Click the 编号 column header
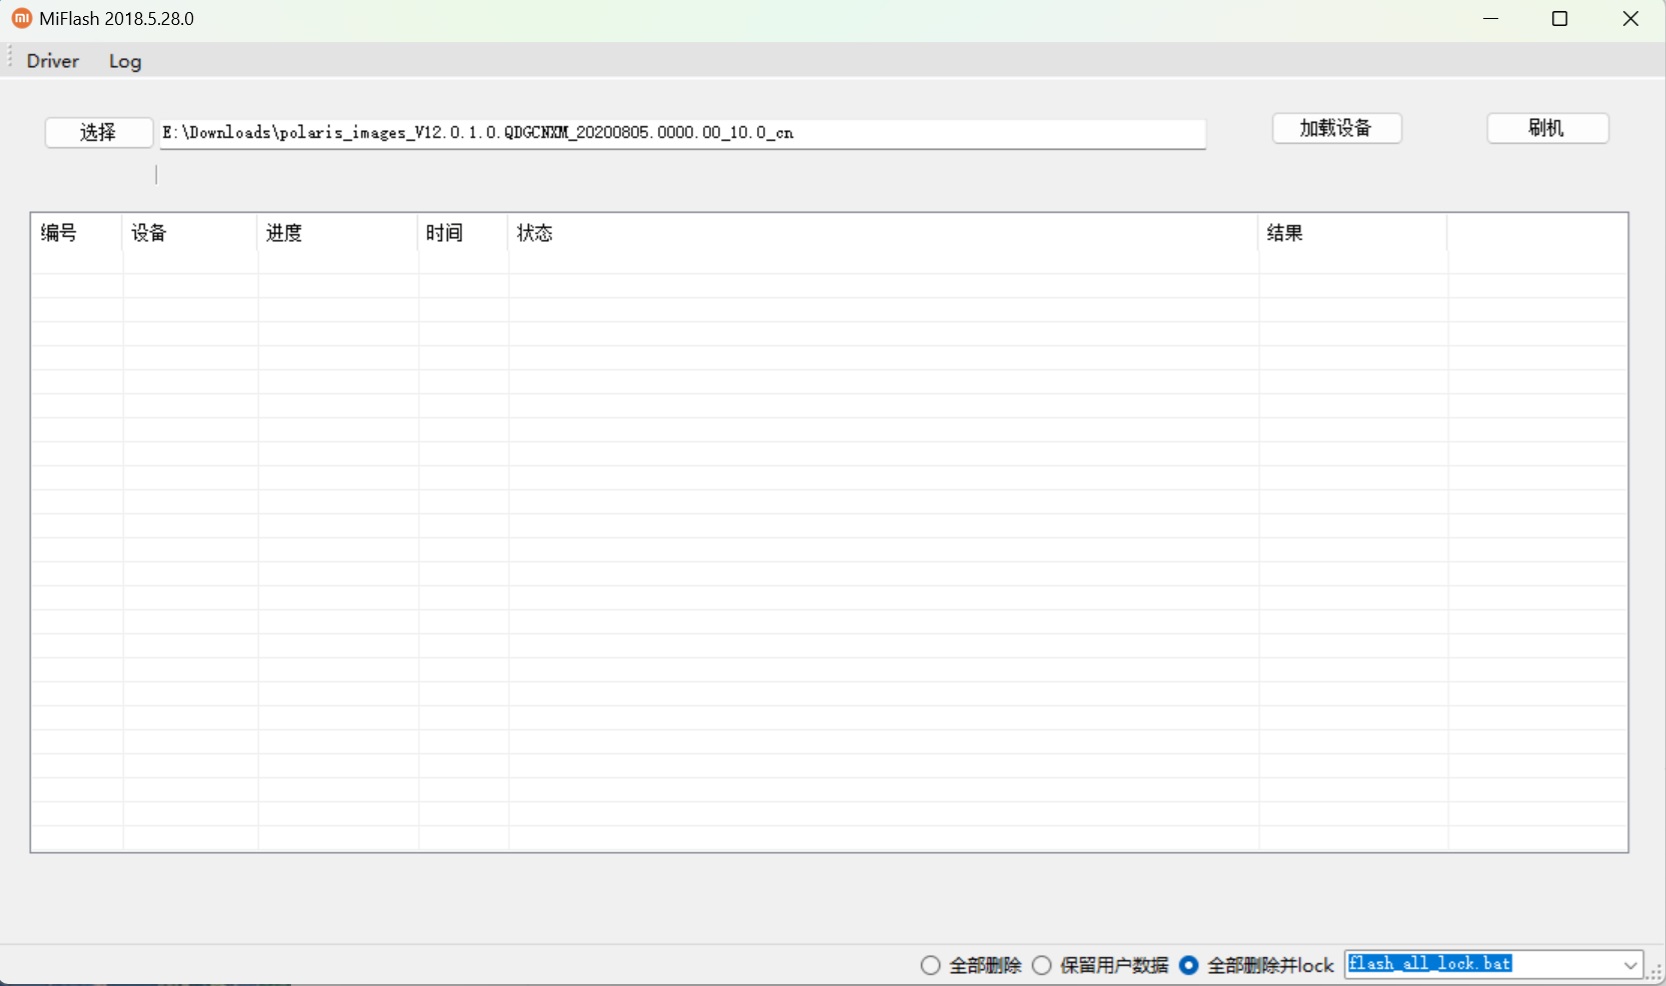The width and height of the screenshot is (1666, 986). click(x=76, y=233)
